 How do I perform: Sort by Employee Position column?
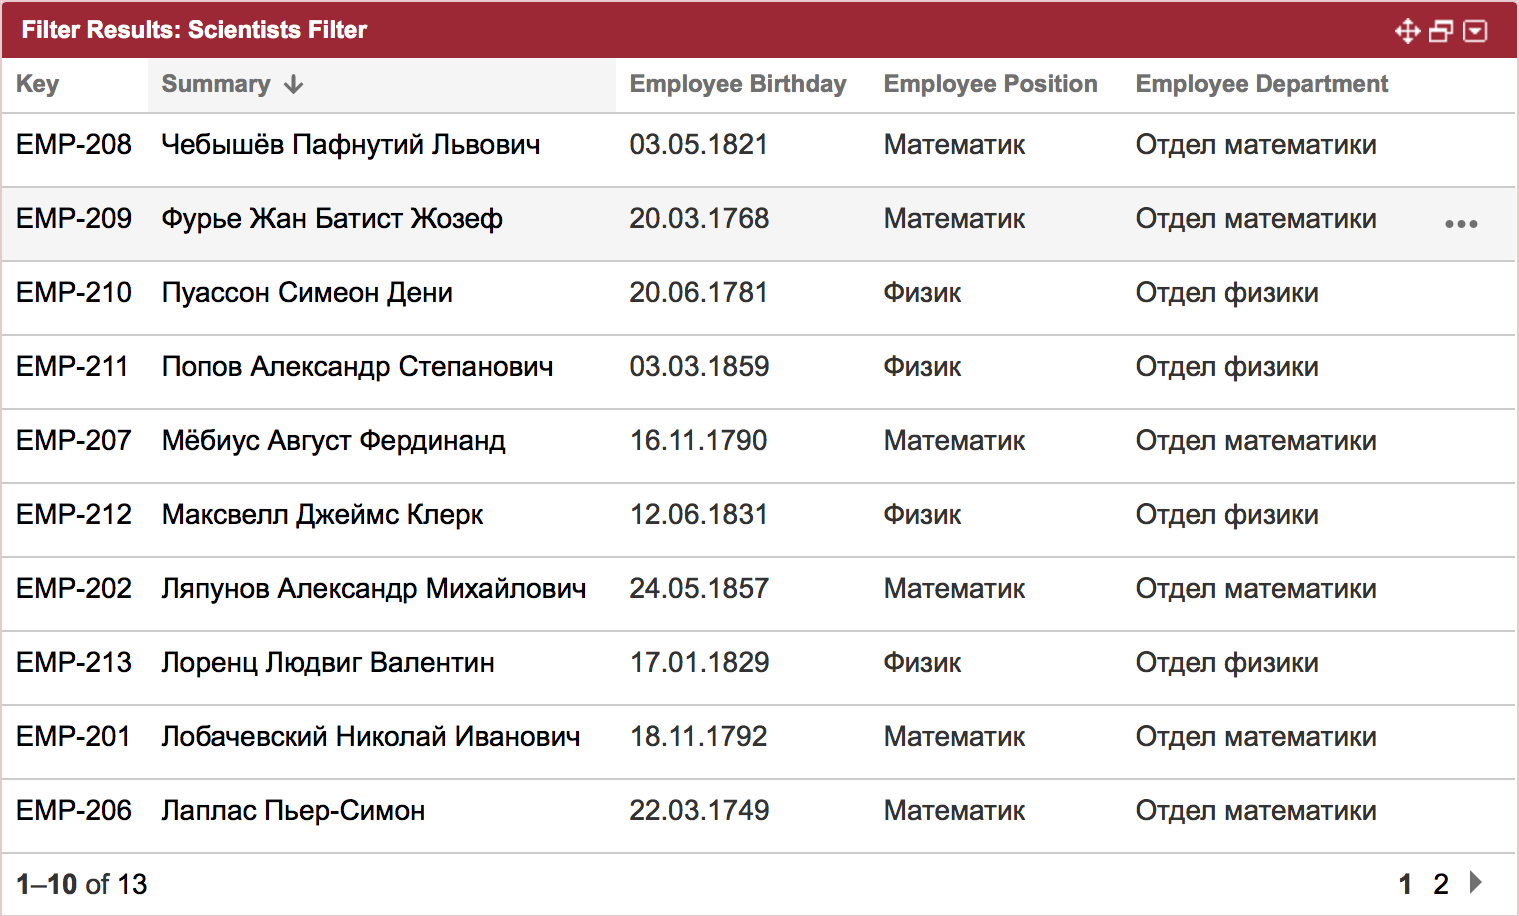click(x=990, y=84)
